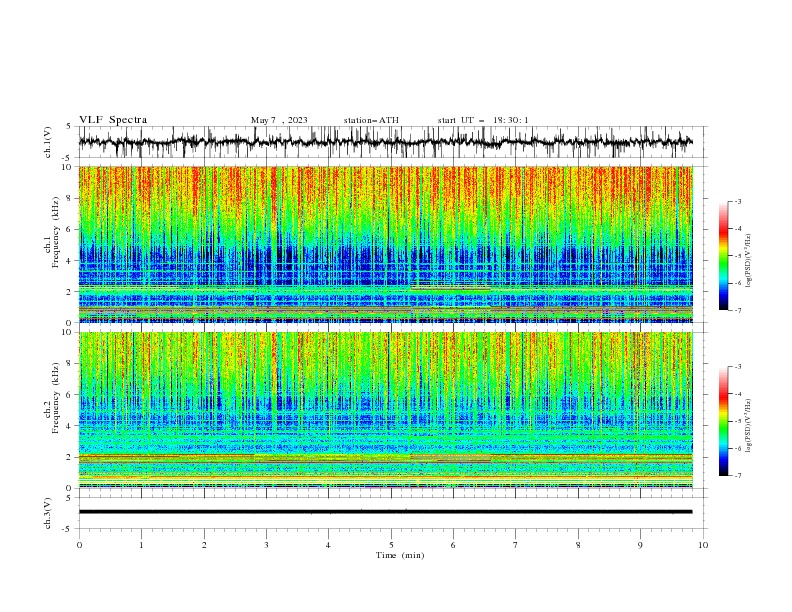
Task: Click the ch.1 Frequency (kHz) axis label
Action: (x=52, y=233)
